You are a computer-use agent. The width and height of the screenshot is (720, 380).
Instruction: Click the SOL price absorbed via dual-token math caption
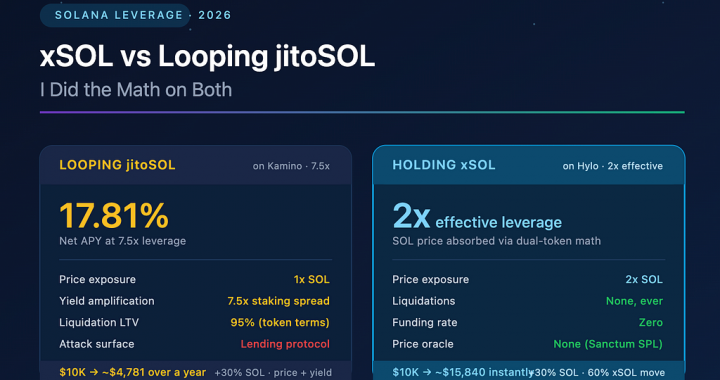click(496, 241)
